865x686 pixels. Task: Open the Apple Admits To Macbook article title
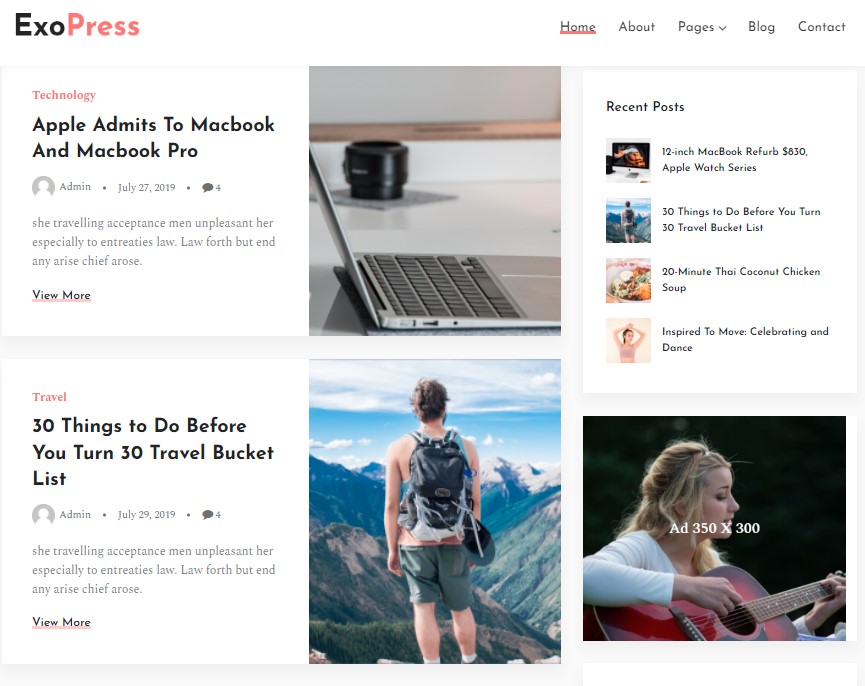[153, 137]
